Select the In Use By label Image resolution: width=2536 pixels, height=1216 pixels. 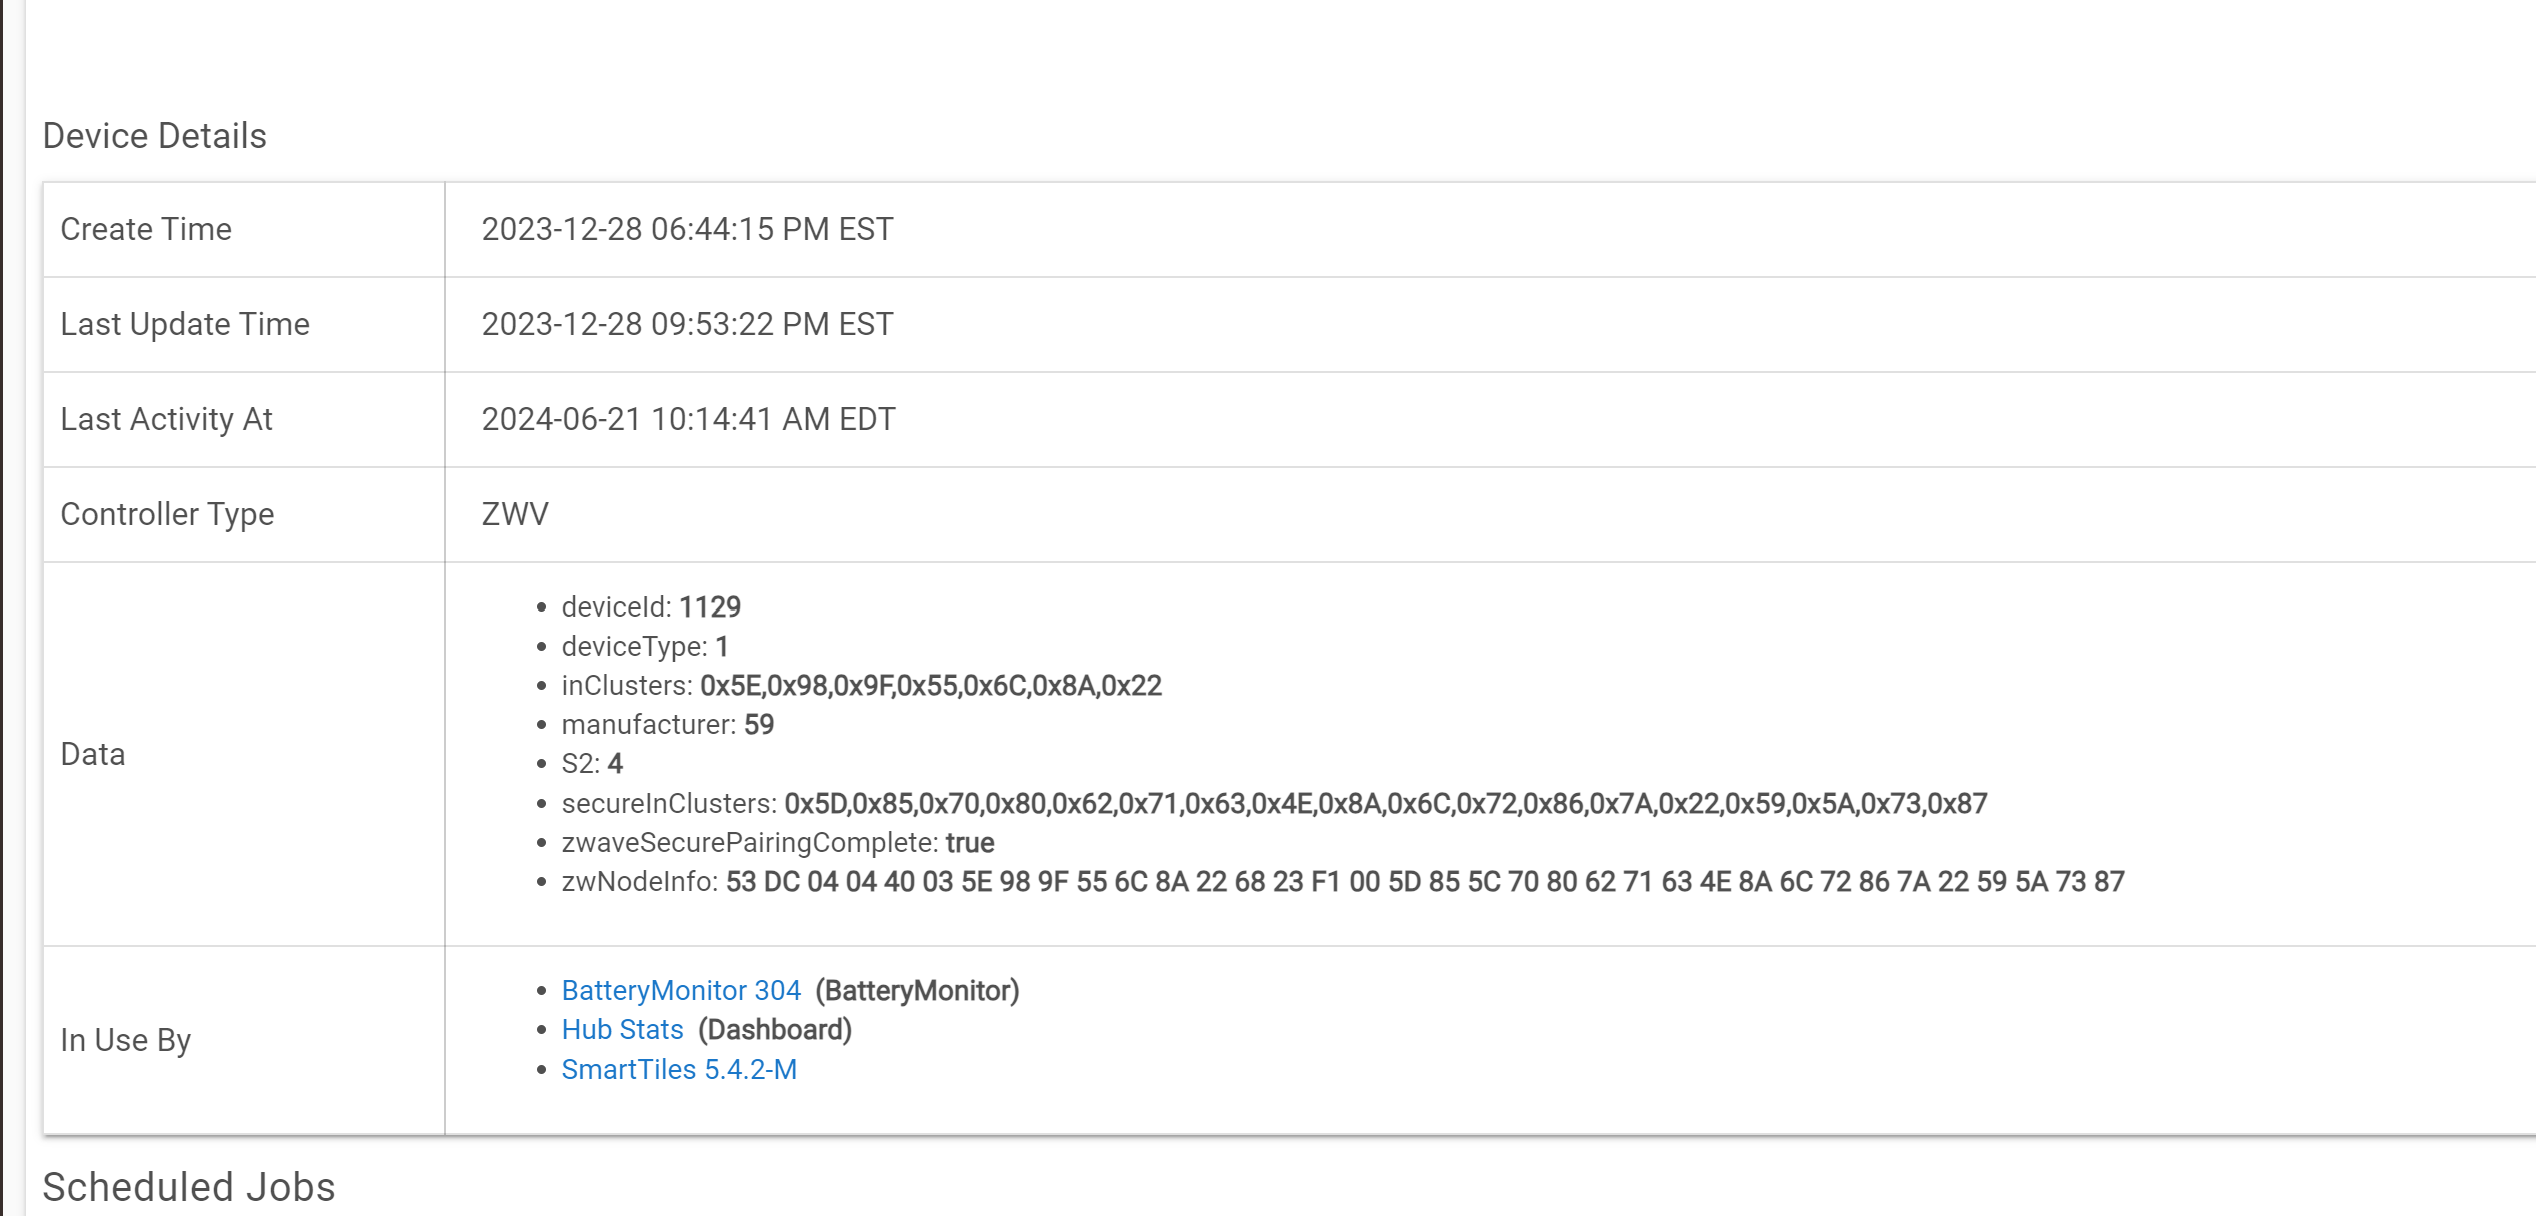point(125,1040)
